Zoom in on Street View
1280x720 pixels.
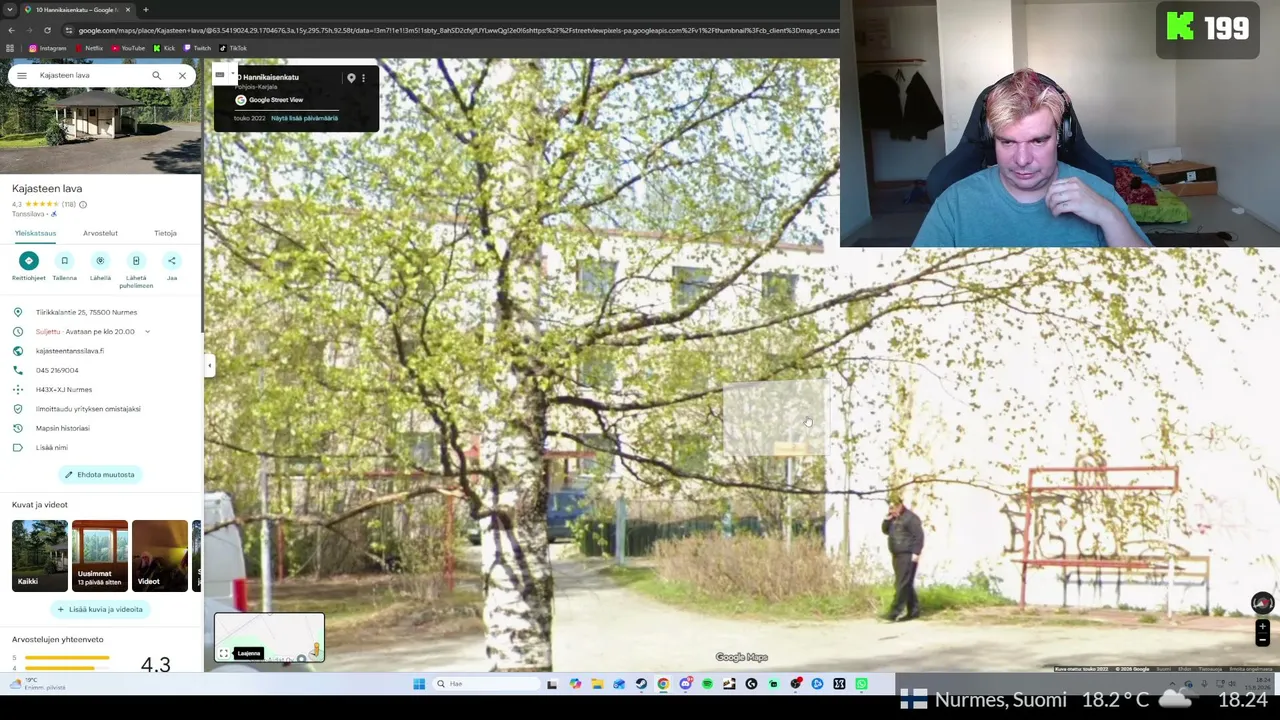point(1262,627)
